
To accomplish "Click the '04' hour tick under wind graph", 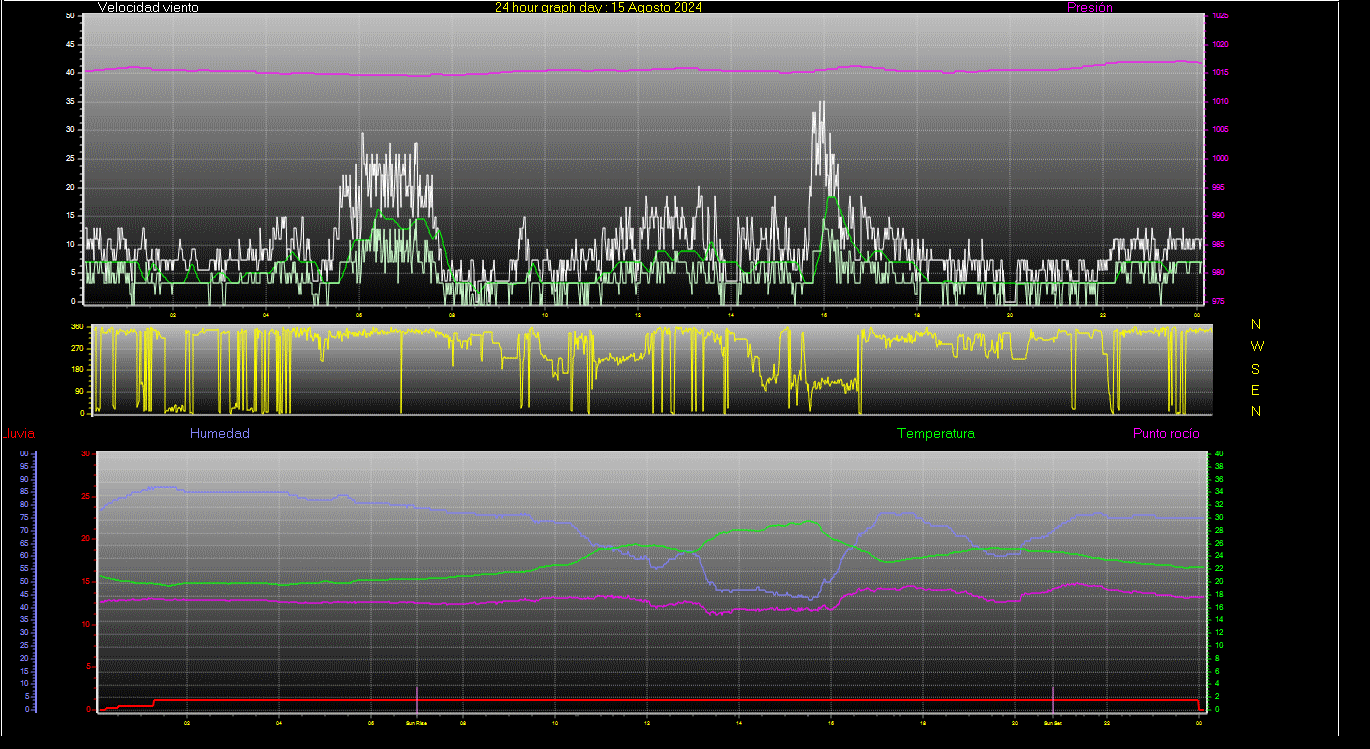I will click(x=266, y=315).
